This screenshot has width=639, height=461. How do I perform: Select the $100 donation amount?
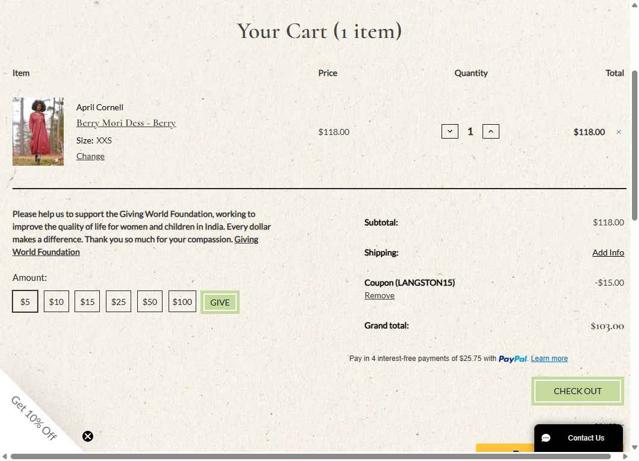tap(182, 302)
